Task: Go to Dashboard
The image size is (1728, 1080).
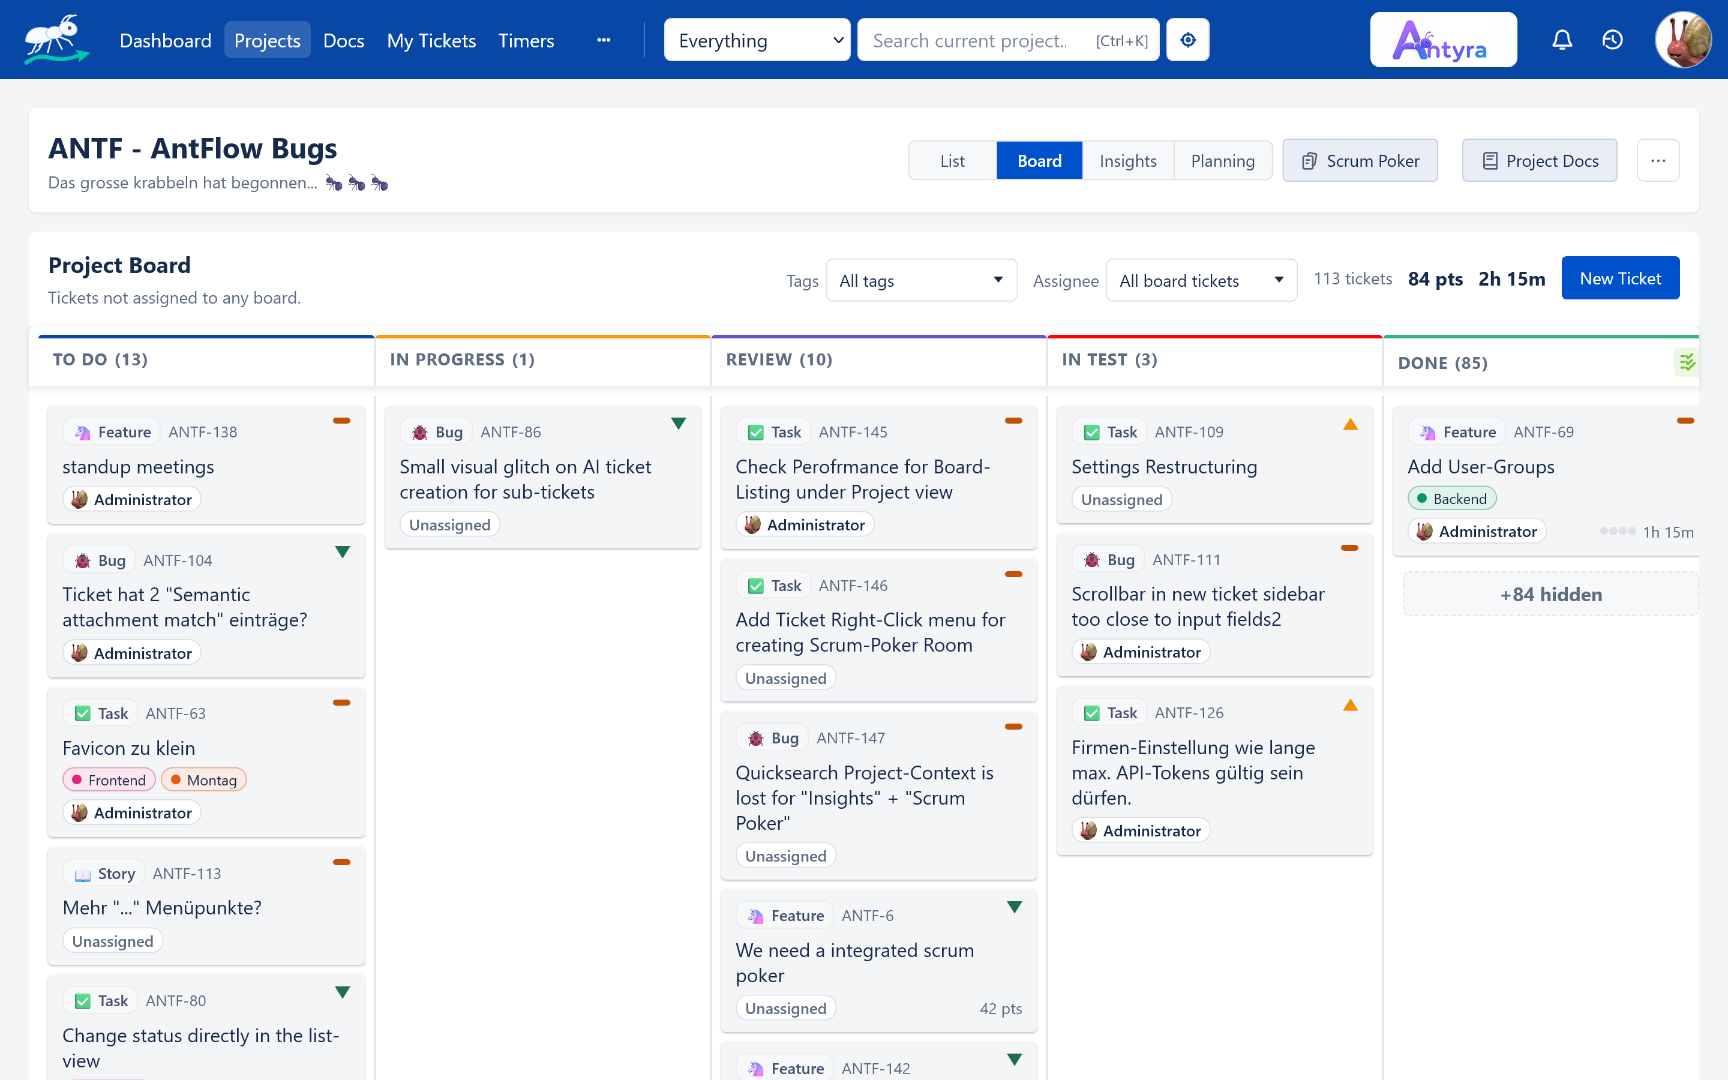Action: [166, 41]
